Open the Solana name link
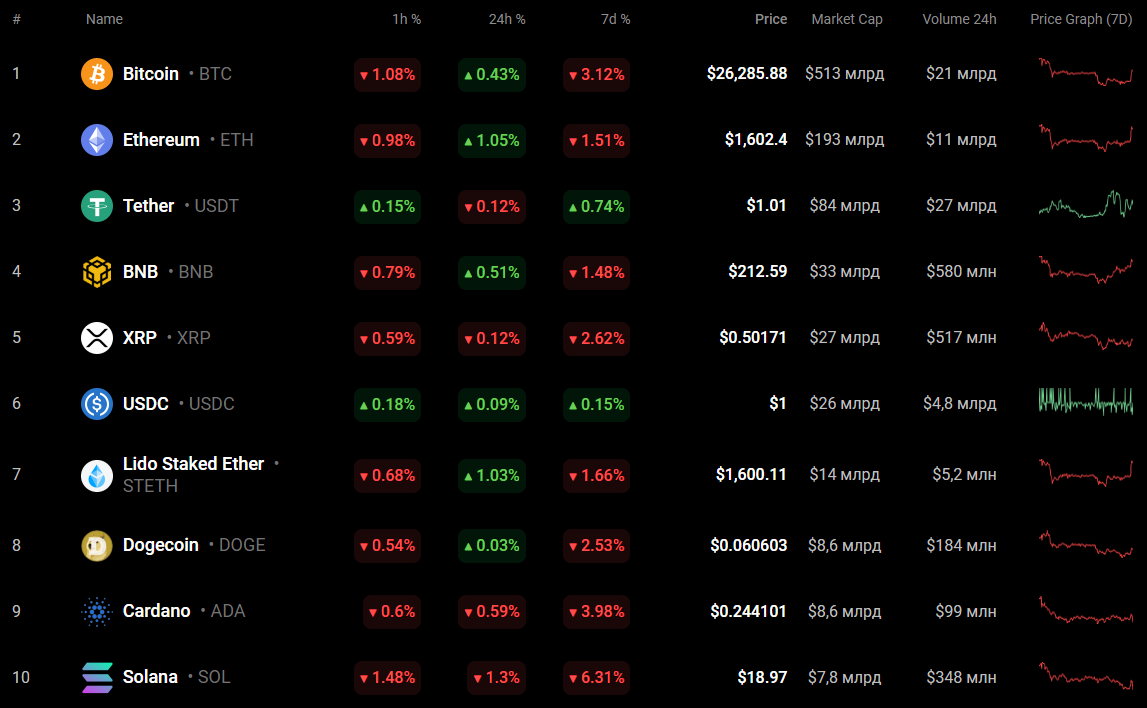 [150, 677]
